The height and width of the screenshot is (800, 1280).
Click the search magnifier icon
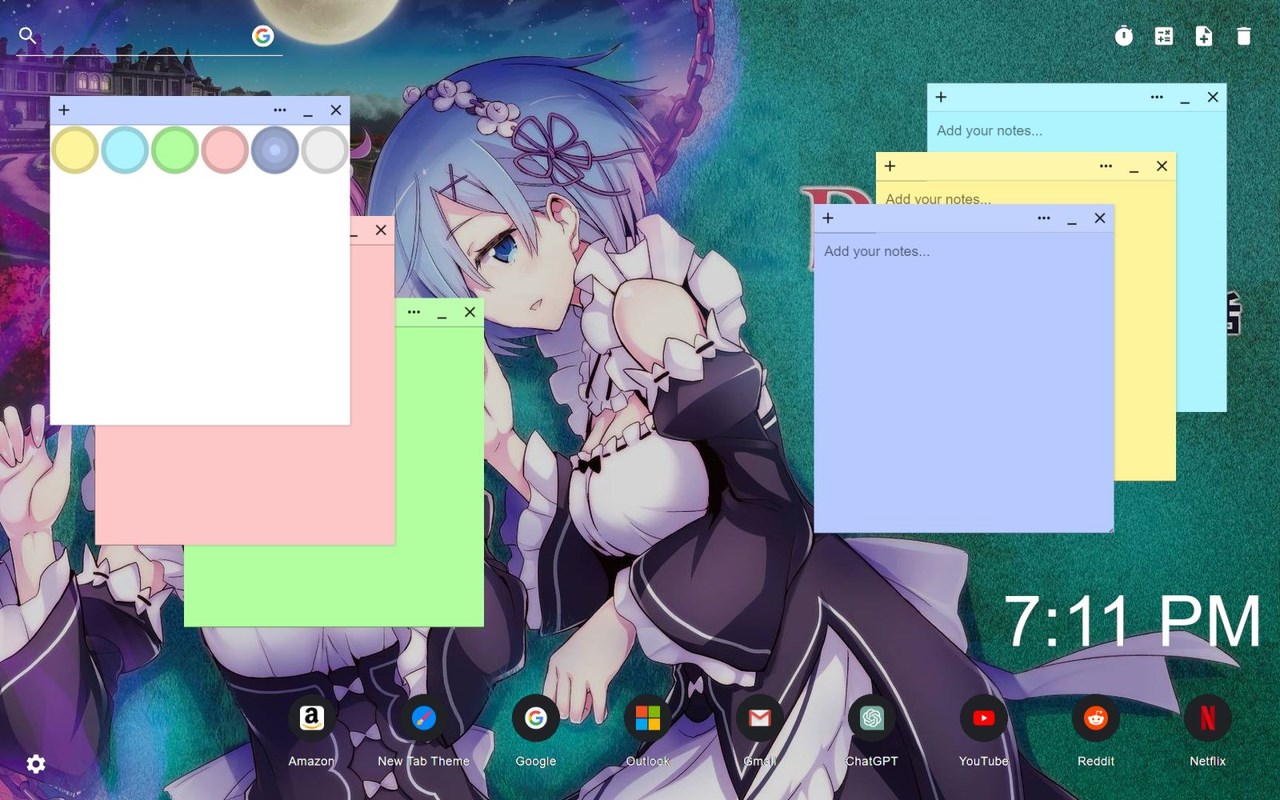[x=28, y=36]
